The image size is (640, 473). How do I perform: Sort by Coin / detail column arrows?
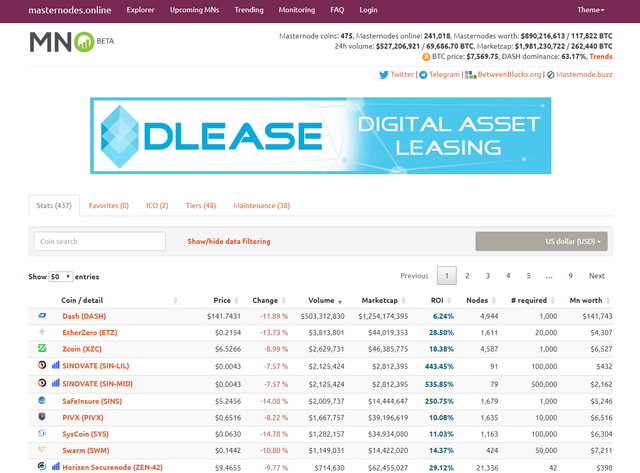click(176, 301)
